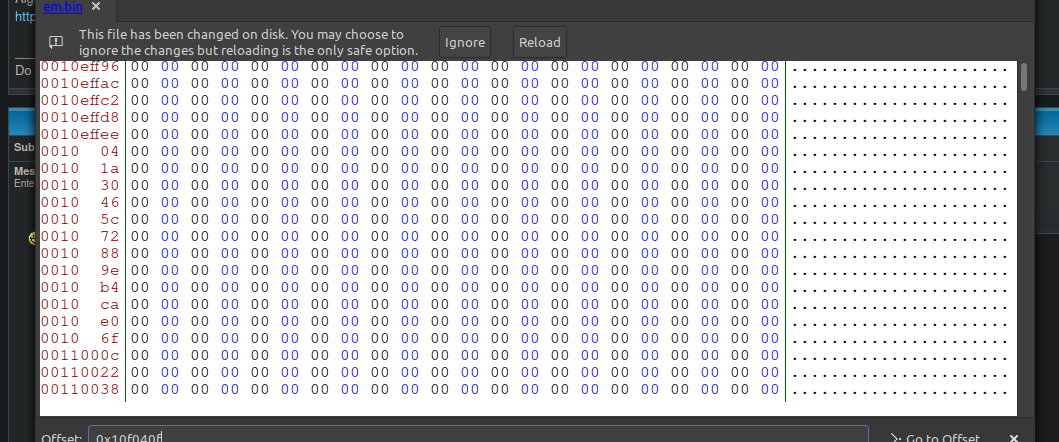Select row address 0011000c
Image resolution: width=1059 pixels, height=442 pixels.
[80, 355]
